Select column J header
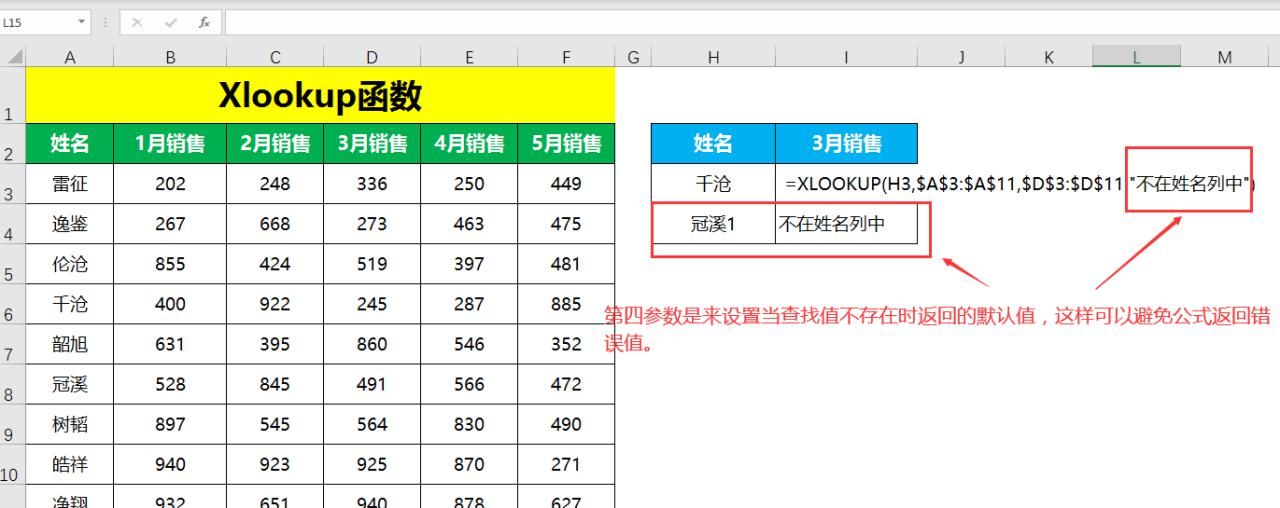The image size is (1280, 508). [x=961, y=58]
